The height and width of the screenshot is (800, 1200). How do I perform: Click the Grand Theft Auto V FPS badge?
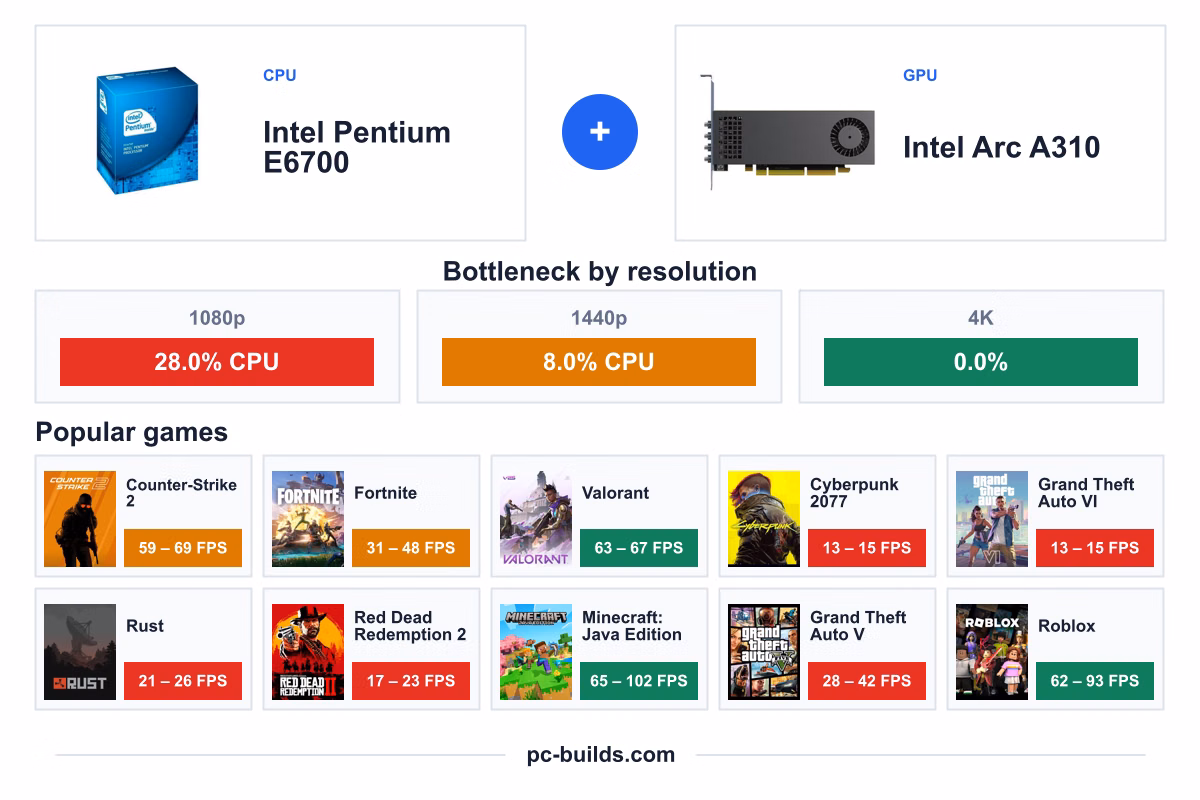pyautogui.click(x=867, y=681)
